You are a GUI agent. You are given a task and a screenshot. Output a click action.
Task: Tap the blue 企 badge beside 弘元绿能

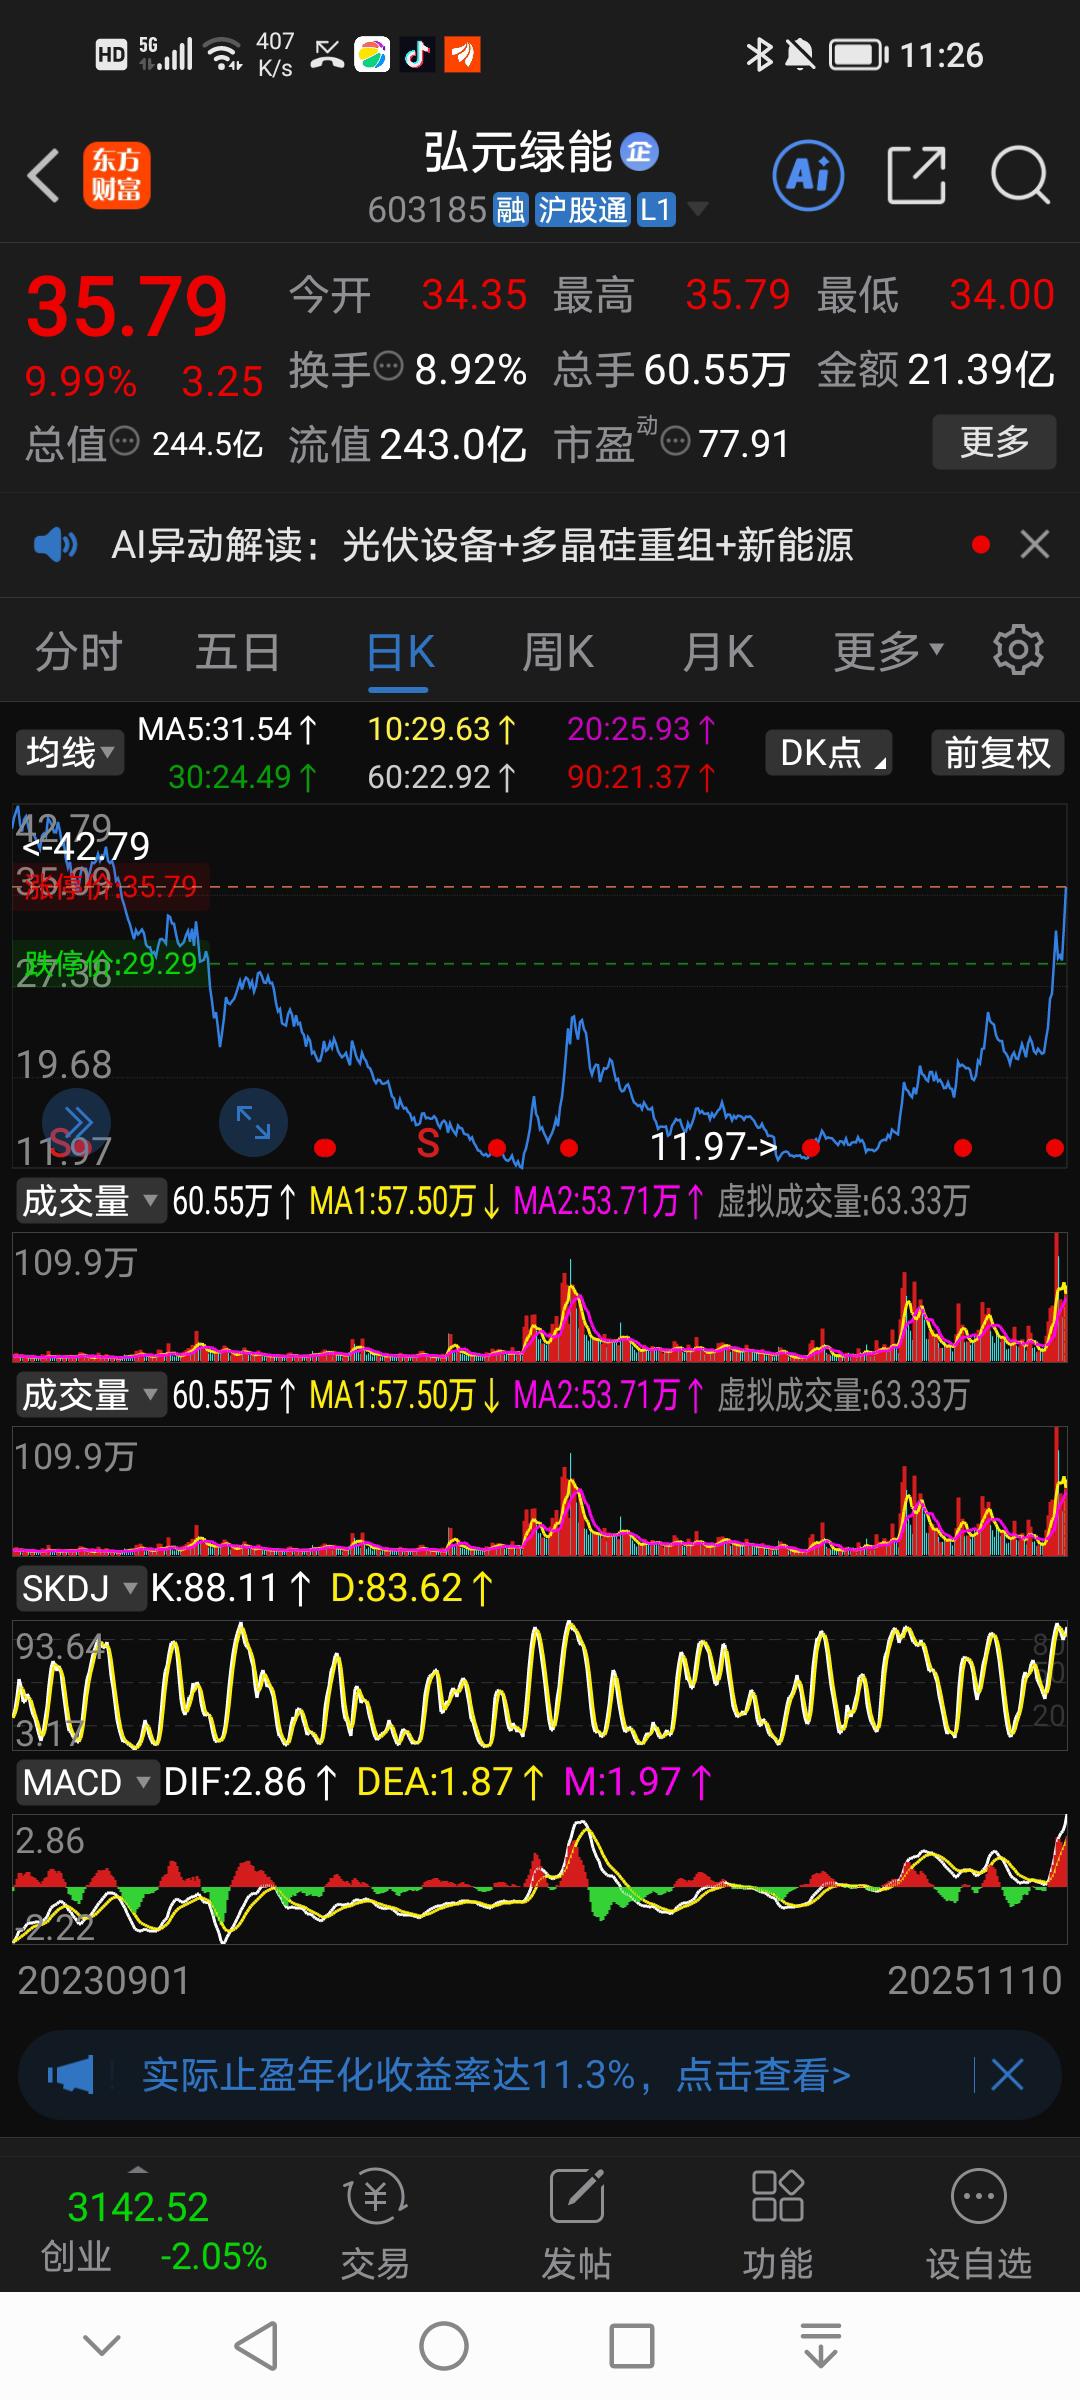tap(640, 152)
